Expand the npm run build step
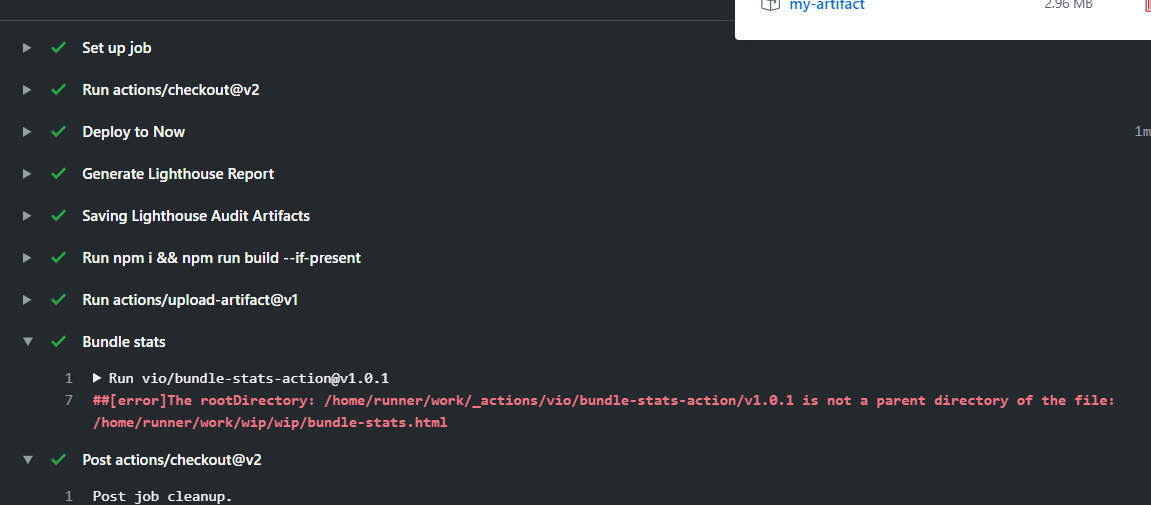 click(x=27, y=258)
